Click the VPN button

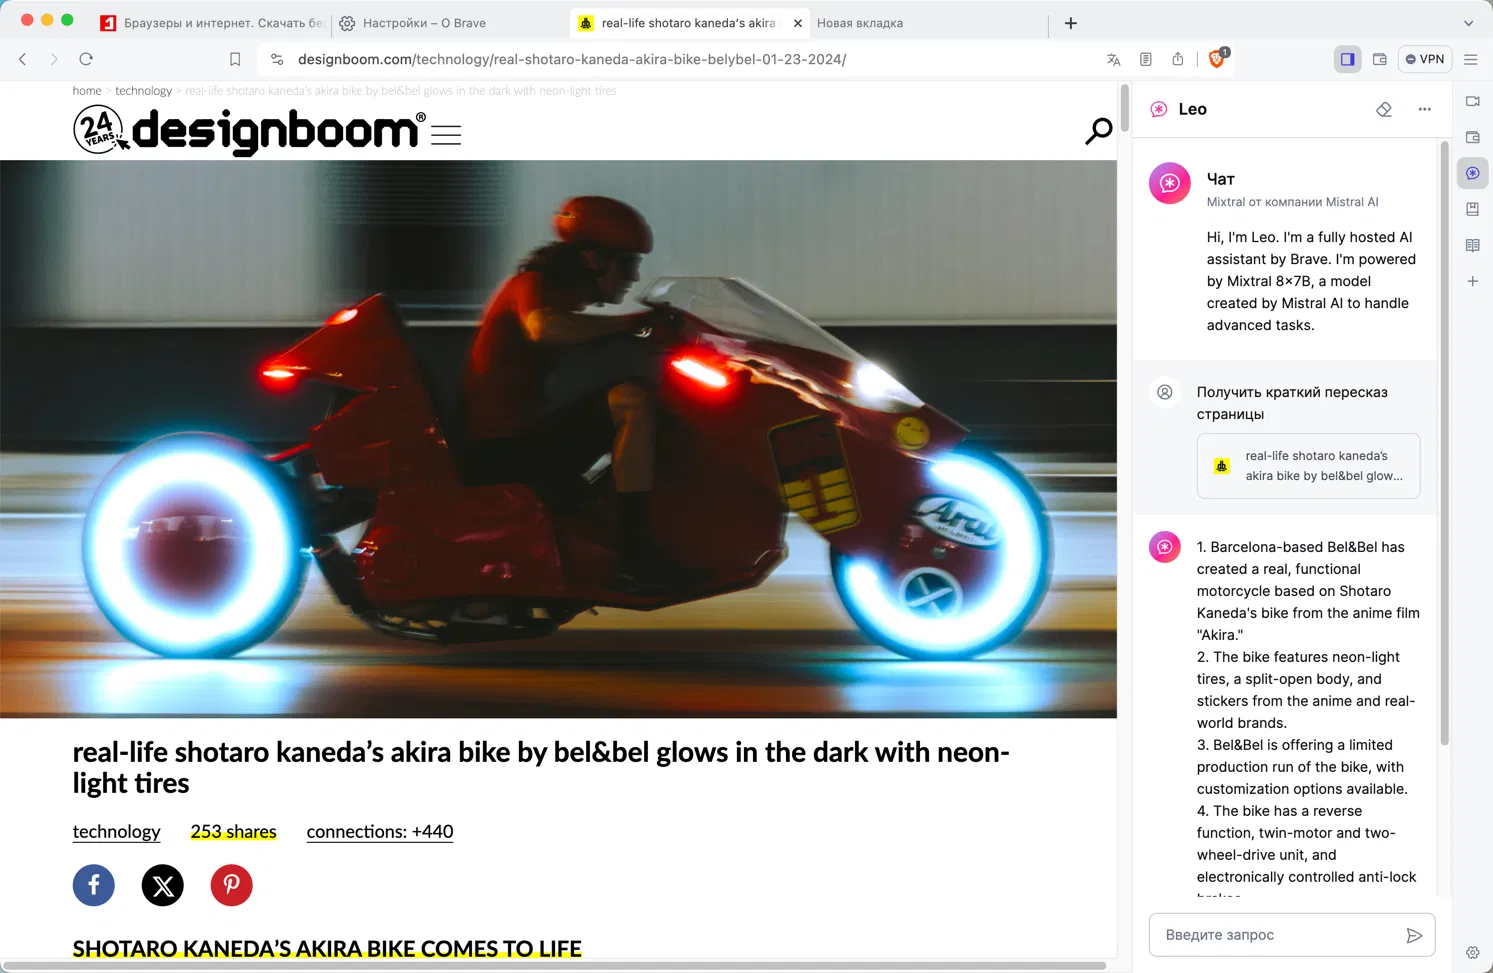[x=1425, y=59]
